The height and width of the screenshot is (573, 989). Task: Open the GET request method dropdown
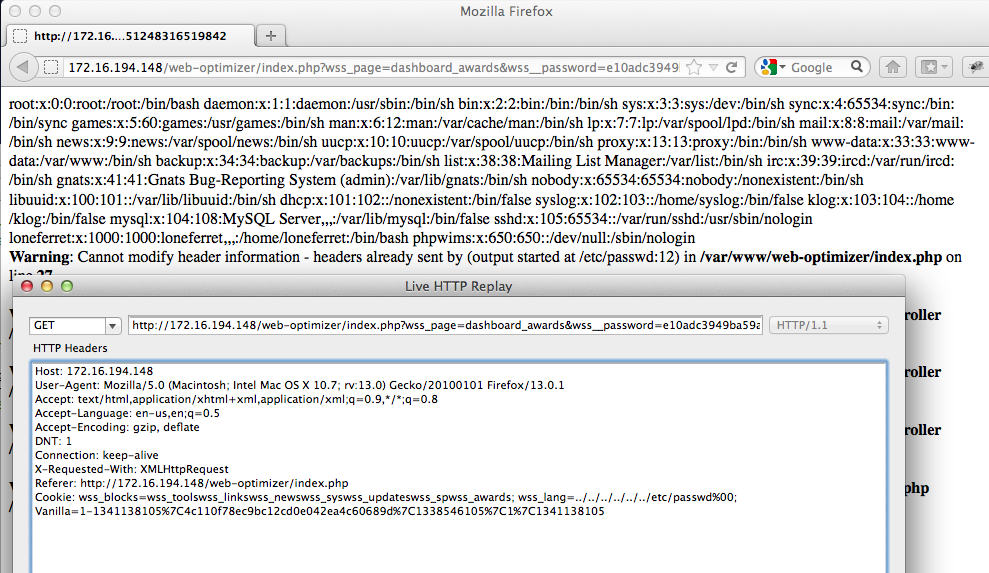(x=112, y=326)
